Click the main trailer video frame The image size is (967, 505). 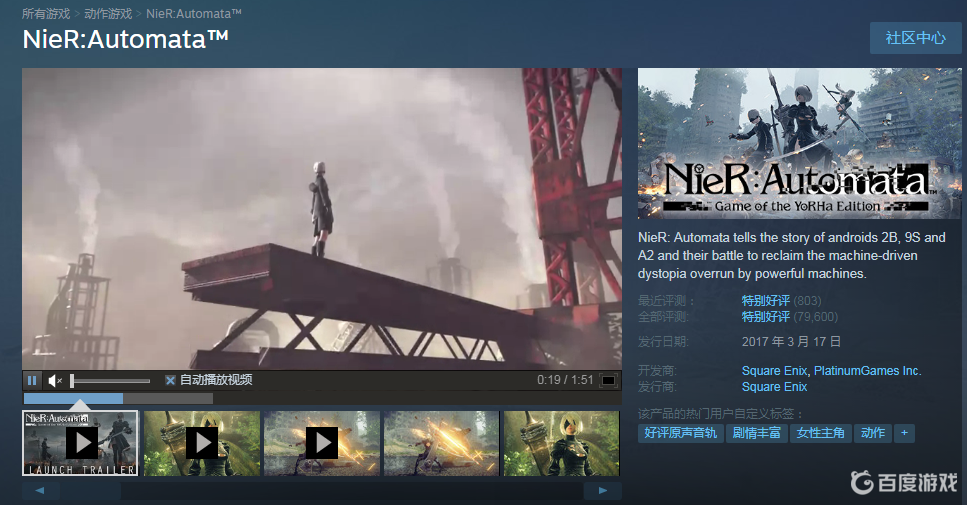coord(321,219)
